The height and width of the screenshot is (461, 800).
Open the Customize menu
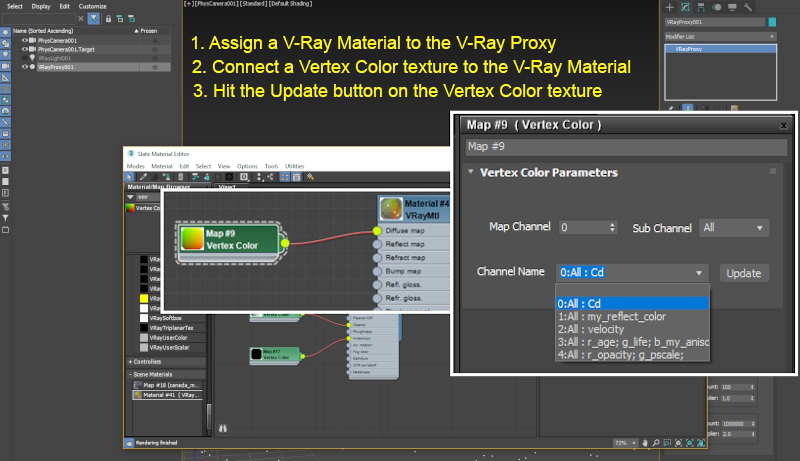(x=93, y=5)
